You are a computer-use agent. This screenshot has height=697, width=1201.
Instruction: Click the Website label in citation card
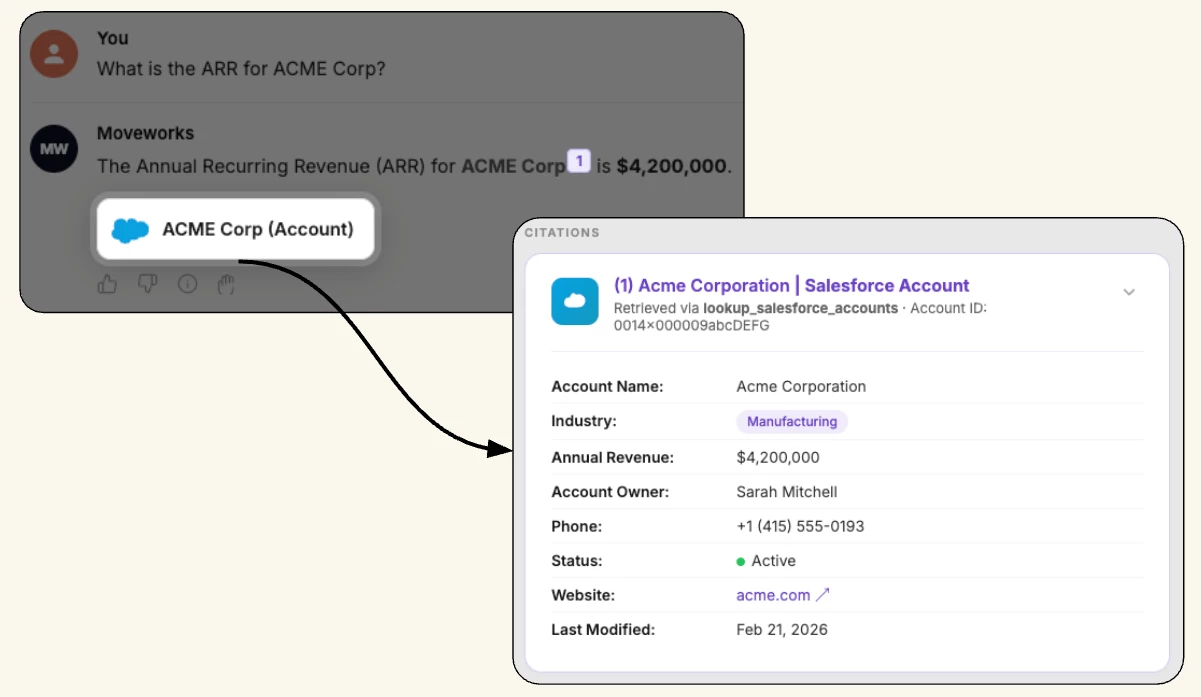click(581, 595)
